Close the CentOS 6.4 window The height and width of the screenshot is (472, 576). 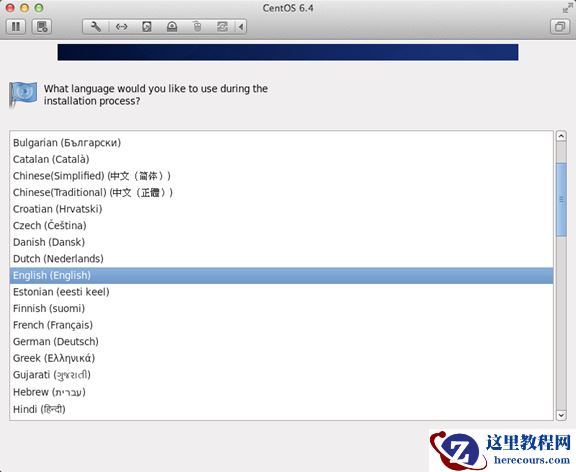click(x=10, y=8)
